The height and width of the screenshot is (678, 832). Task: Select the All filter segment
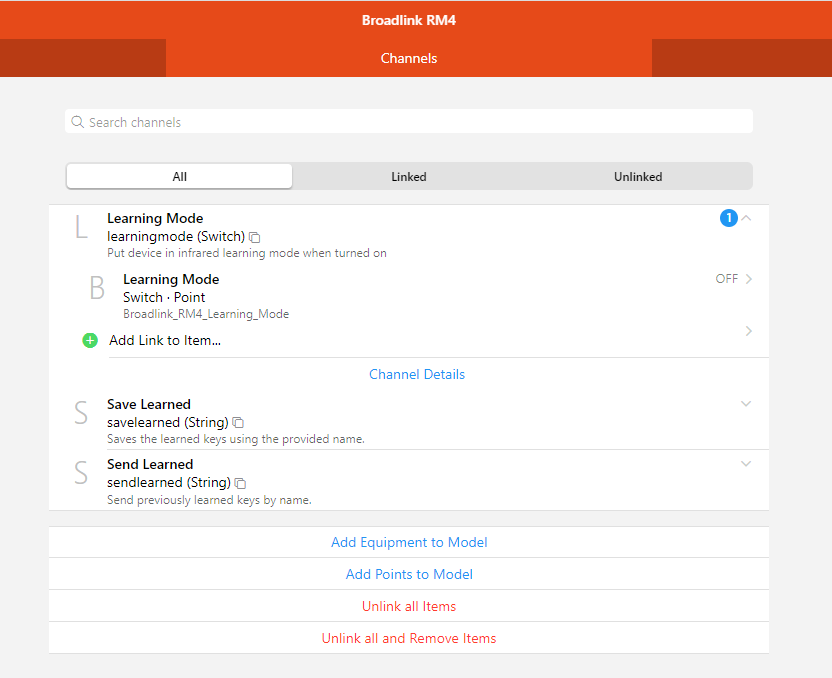(x=180, y=177)
